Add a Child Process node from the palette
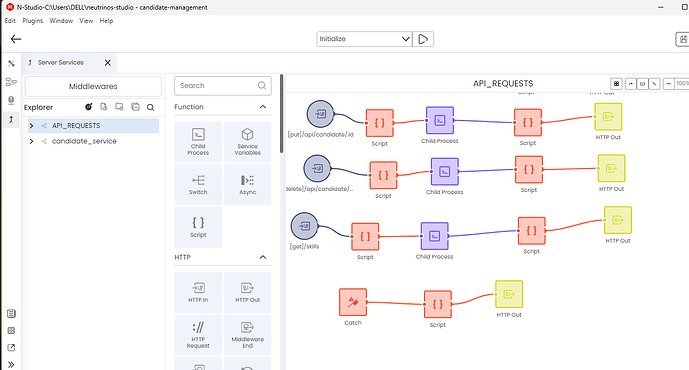The image size is (689, 370). (198, 141)
